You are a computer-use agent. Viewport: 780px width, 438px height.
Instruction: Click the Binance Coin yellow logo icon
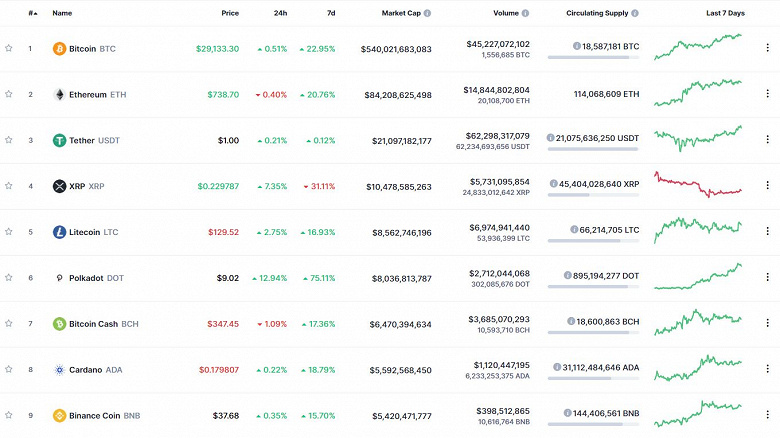coord(59,415)
